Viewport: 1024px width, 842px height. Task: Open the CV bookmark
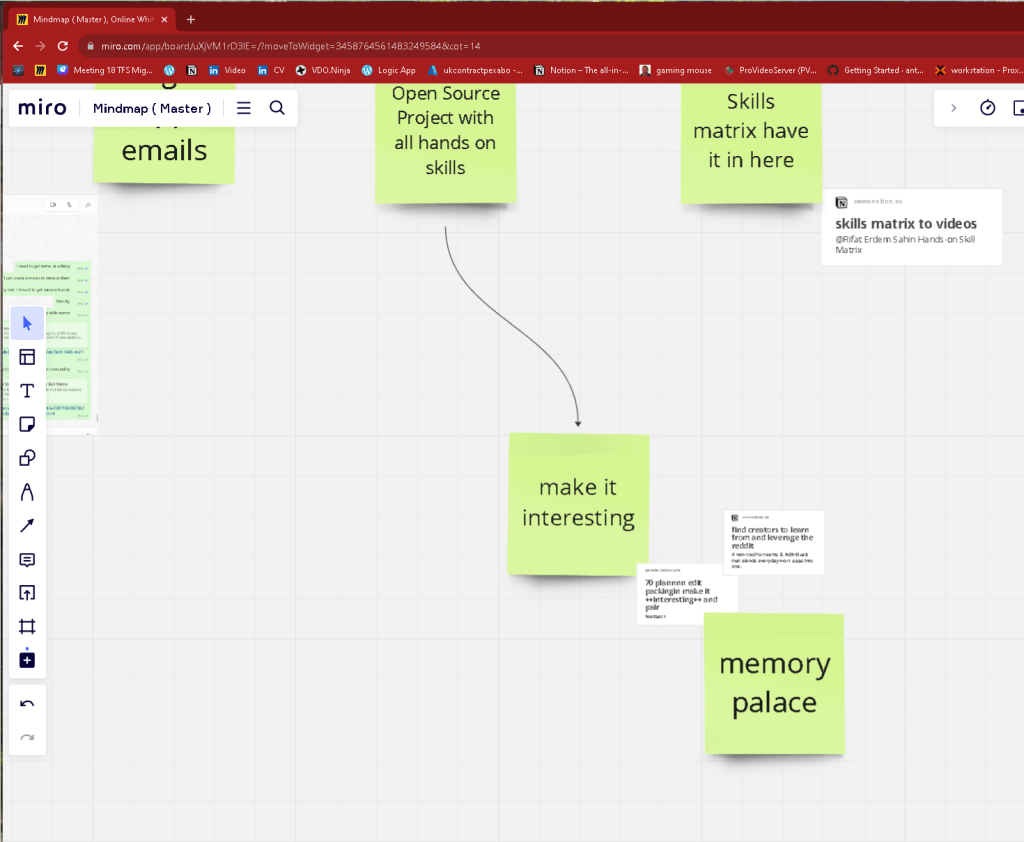coord(271,70)
